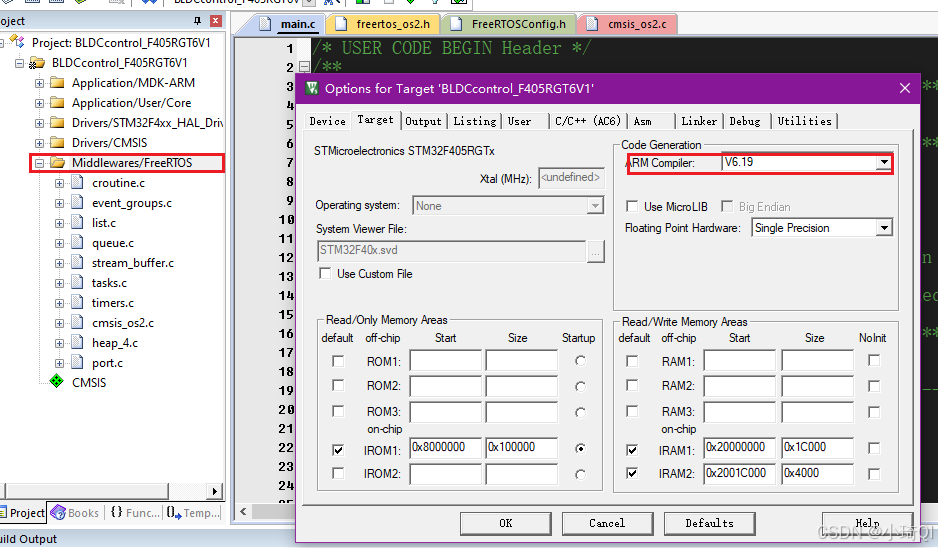938x548 pixels.
Task: Click the project workspace icon at tree root
Action: (18, 42)
